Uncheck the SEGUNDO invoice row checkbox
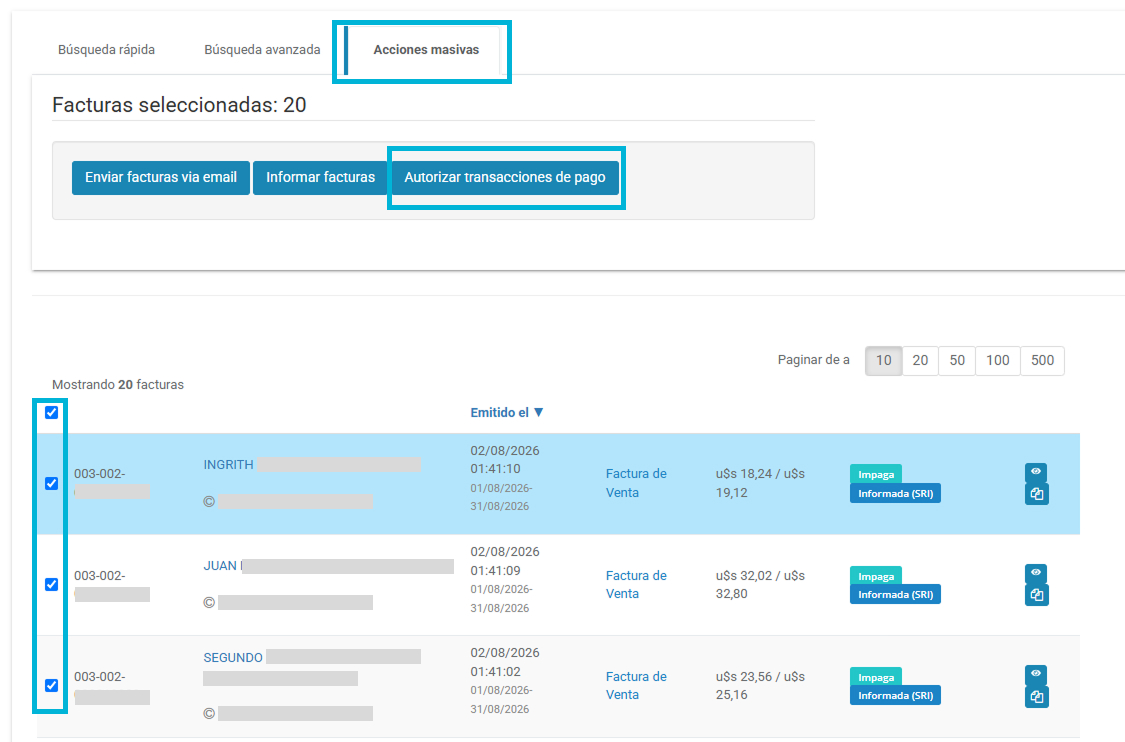1125x742 pixels. [52, 686]
